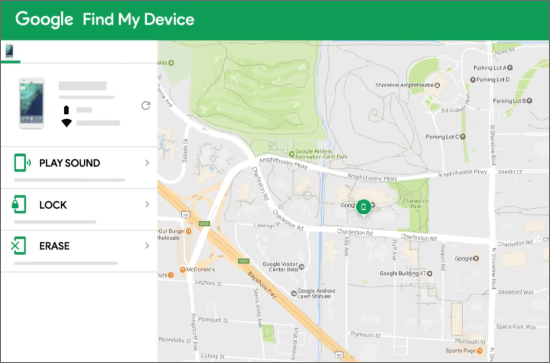Click the Play Sound phone icon
The image size is (550, 363).
coord(22,163)
